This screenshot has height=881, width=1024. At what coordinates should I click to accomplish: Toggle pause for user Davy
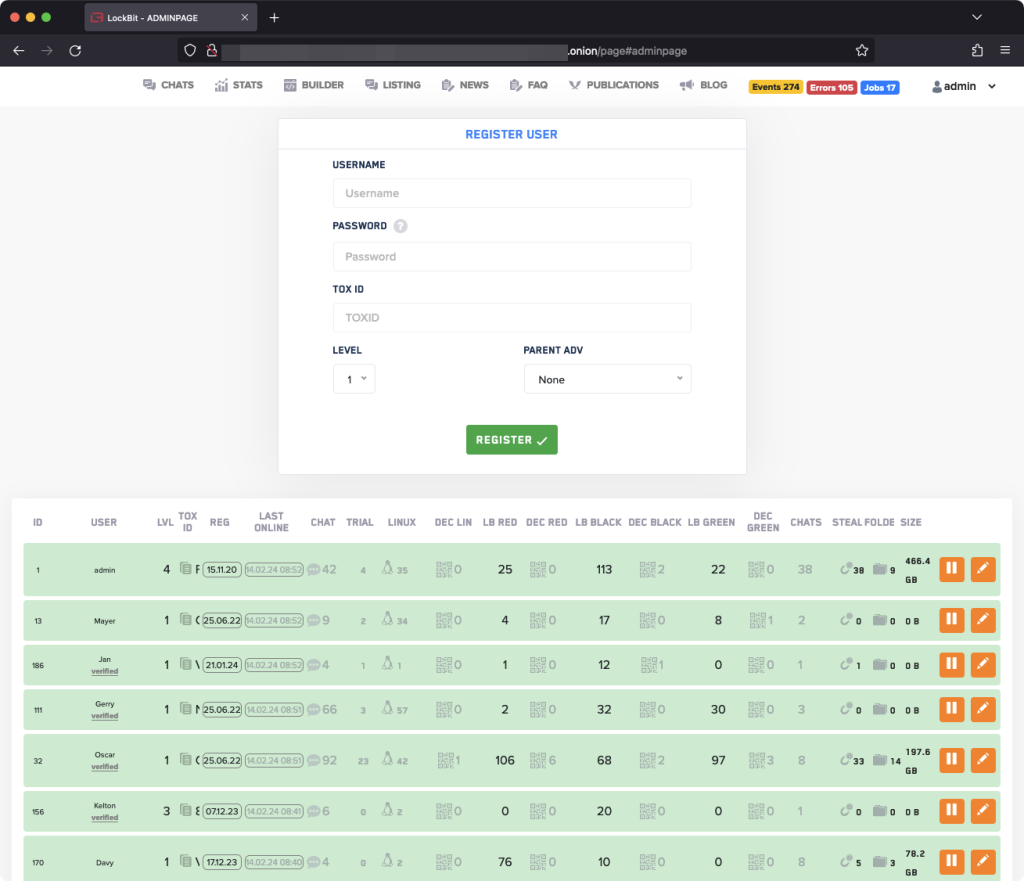click(951, 860)
